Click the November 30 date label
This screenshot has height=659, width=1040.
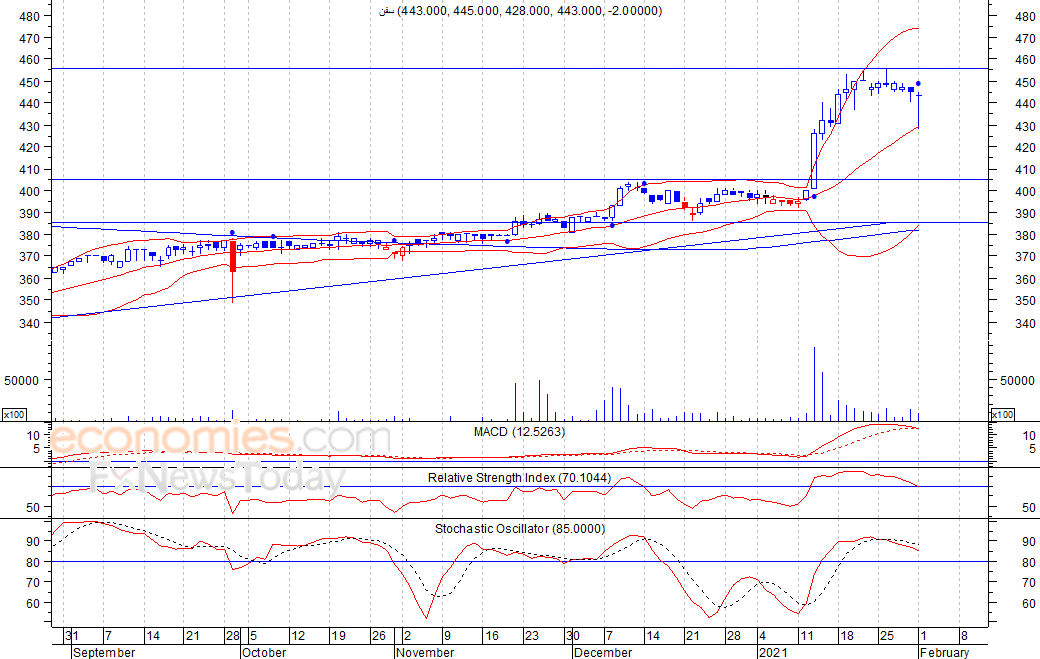[x=573, y=636]
